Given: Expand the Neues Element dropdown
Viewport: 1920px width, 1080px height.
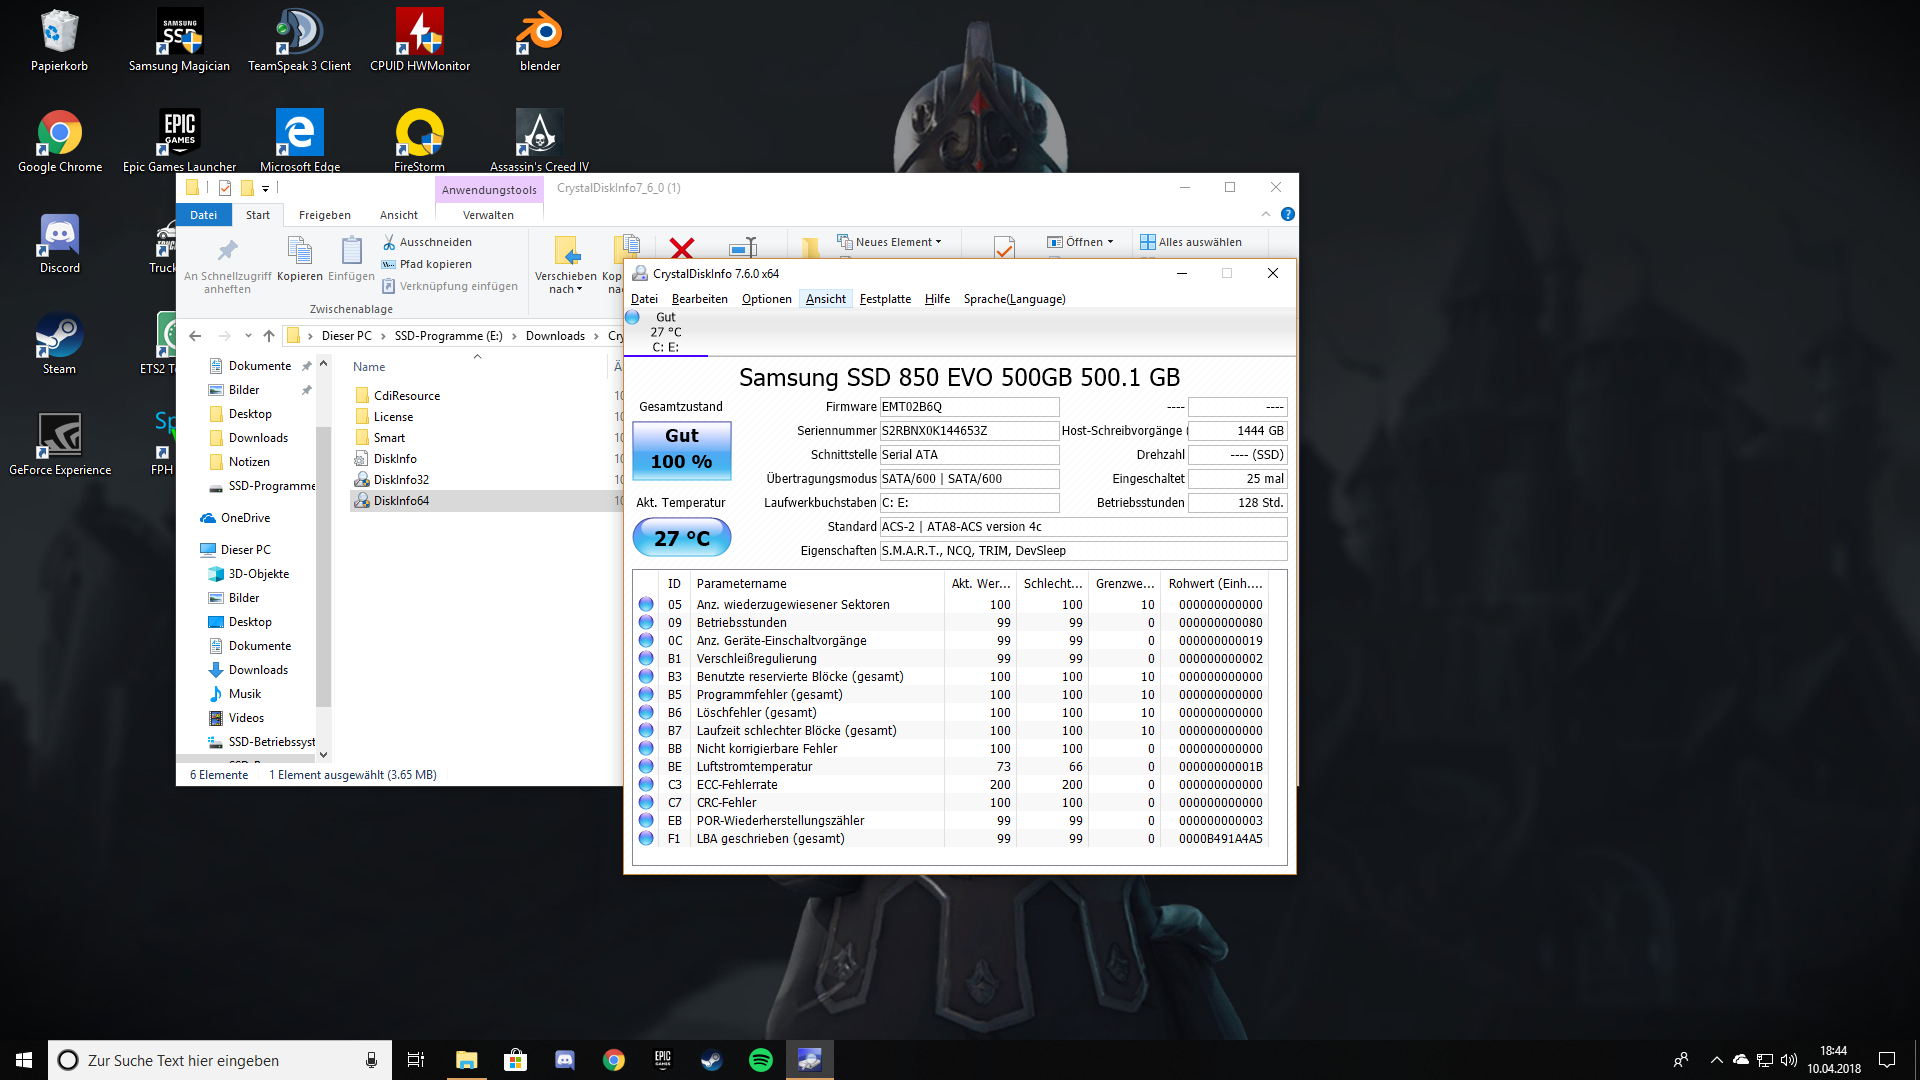Looking at the screenshot, I should [898, 242].
